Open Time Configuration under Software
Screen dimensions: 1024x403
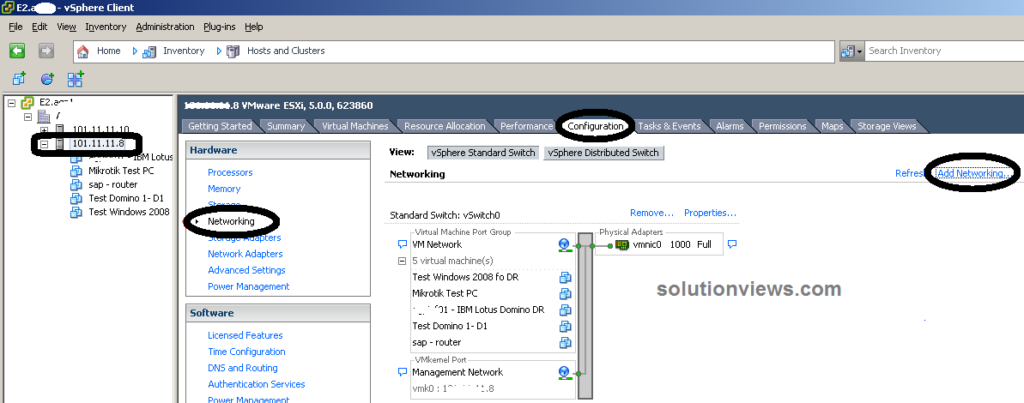pos(246,352)
